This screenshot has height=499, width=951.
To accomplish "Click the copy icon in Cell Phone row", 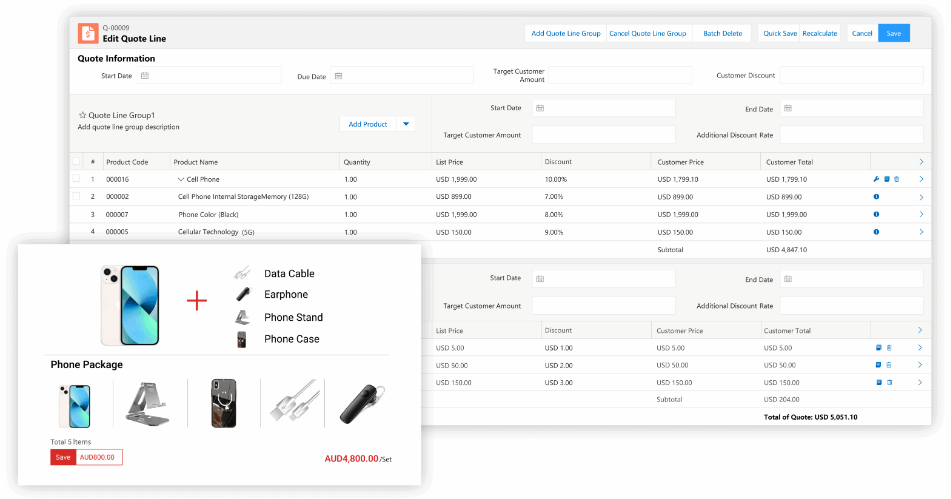I will point(886,179).
